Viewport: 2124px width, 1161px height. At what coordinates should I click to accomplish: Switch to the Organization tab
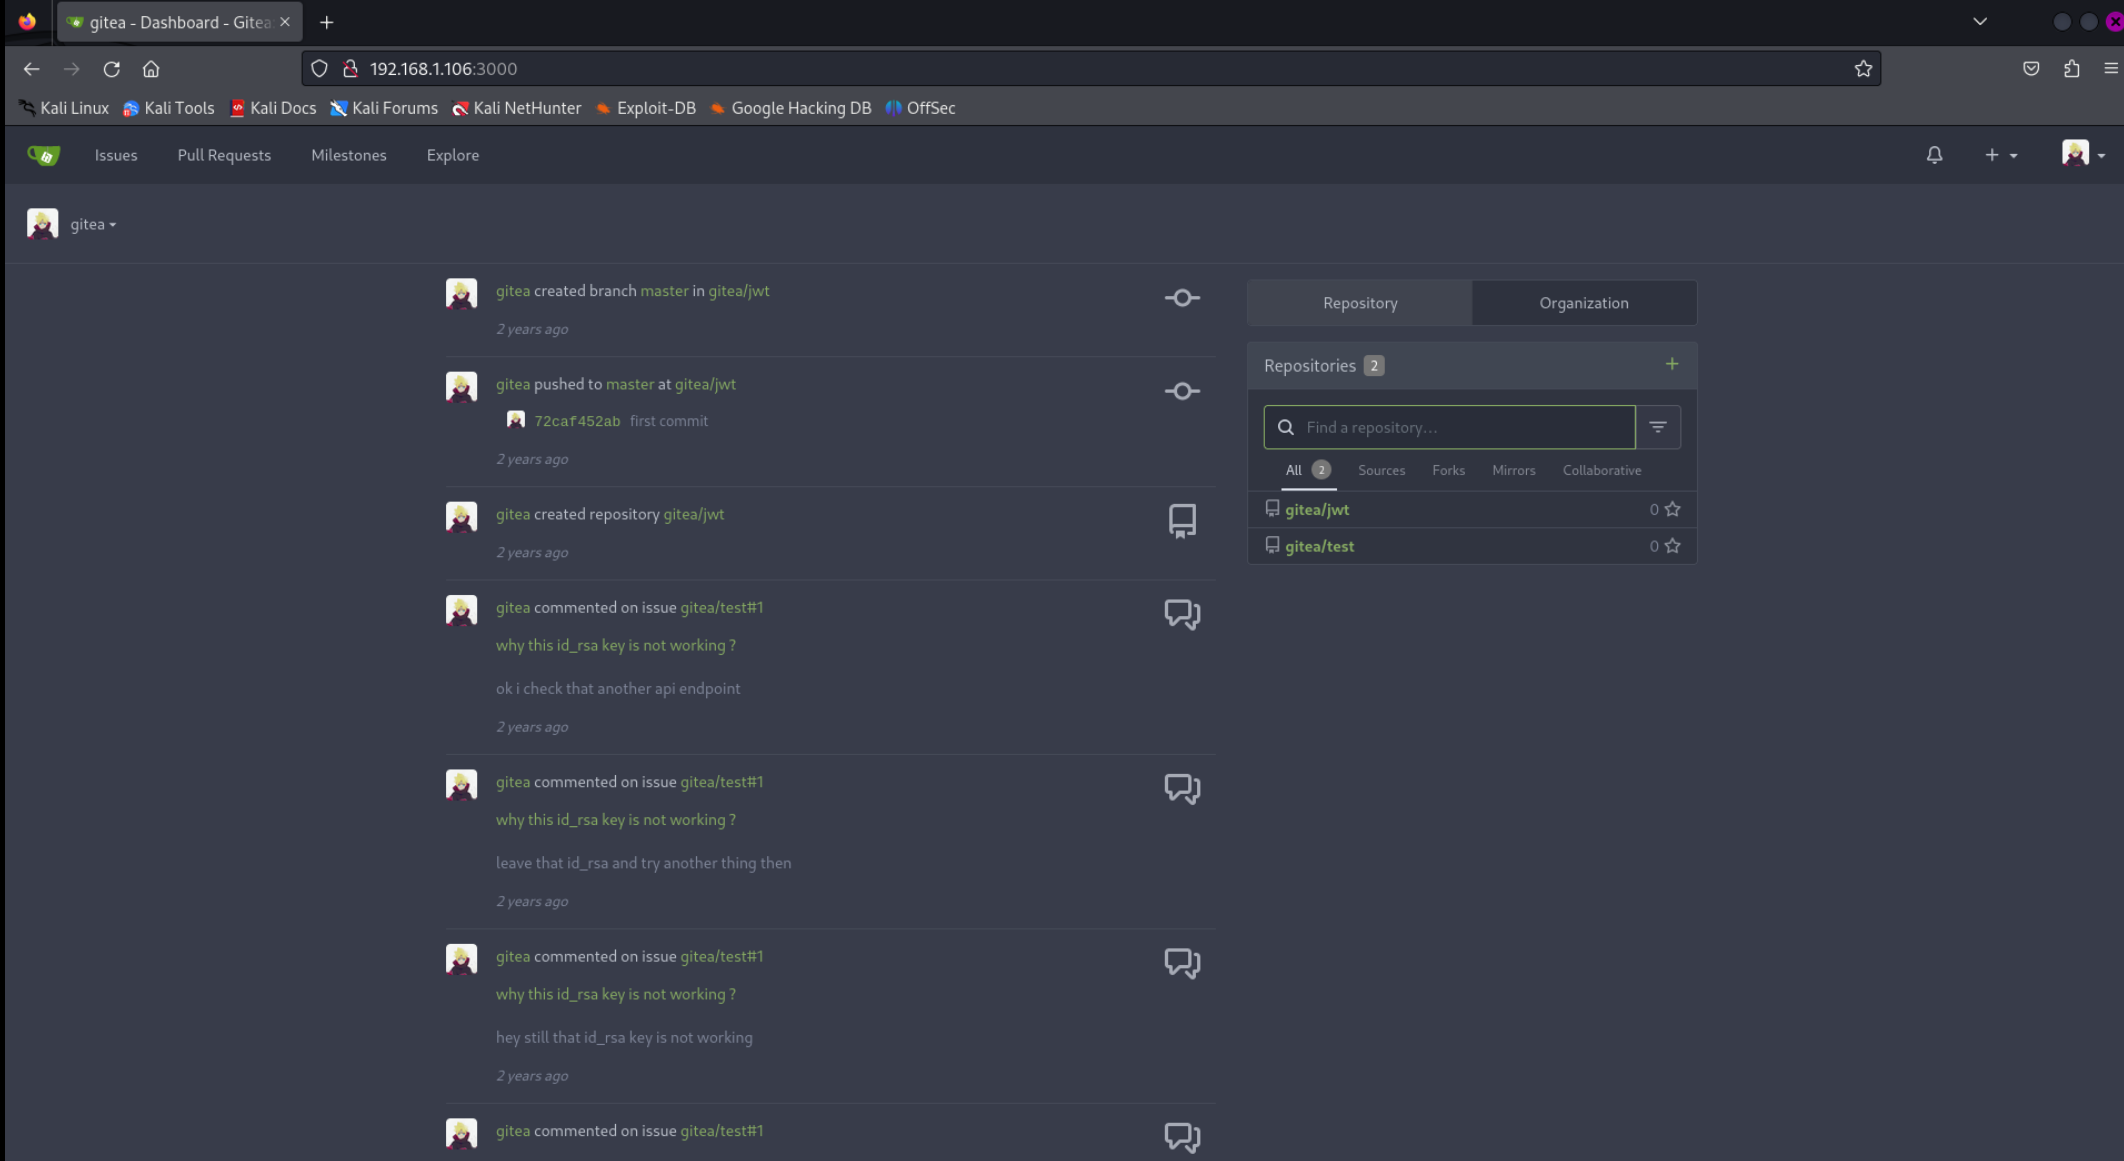point(1584,303)
